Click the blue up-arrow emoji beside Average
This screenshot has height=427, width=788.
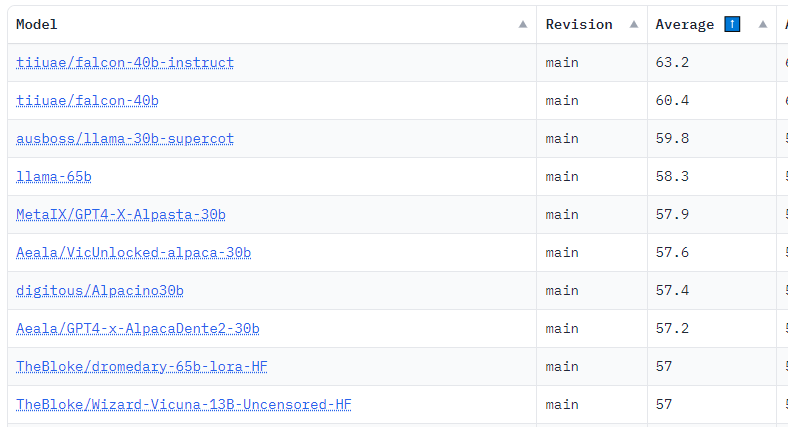(x=732, y=25)
